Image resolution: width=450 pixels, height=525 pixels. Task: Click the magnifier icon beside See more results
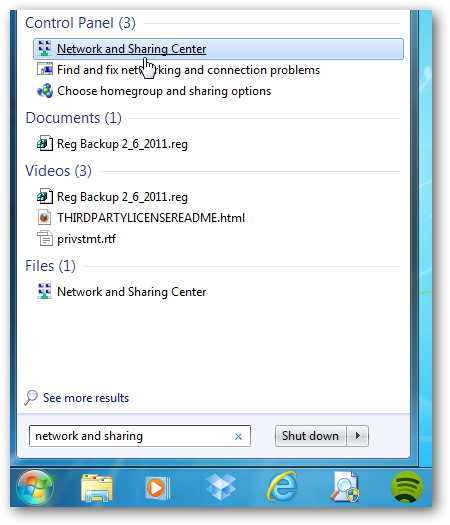(31, 398)
